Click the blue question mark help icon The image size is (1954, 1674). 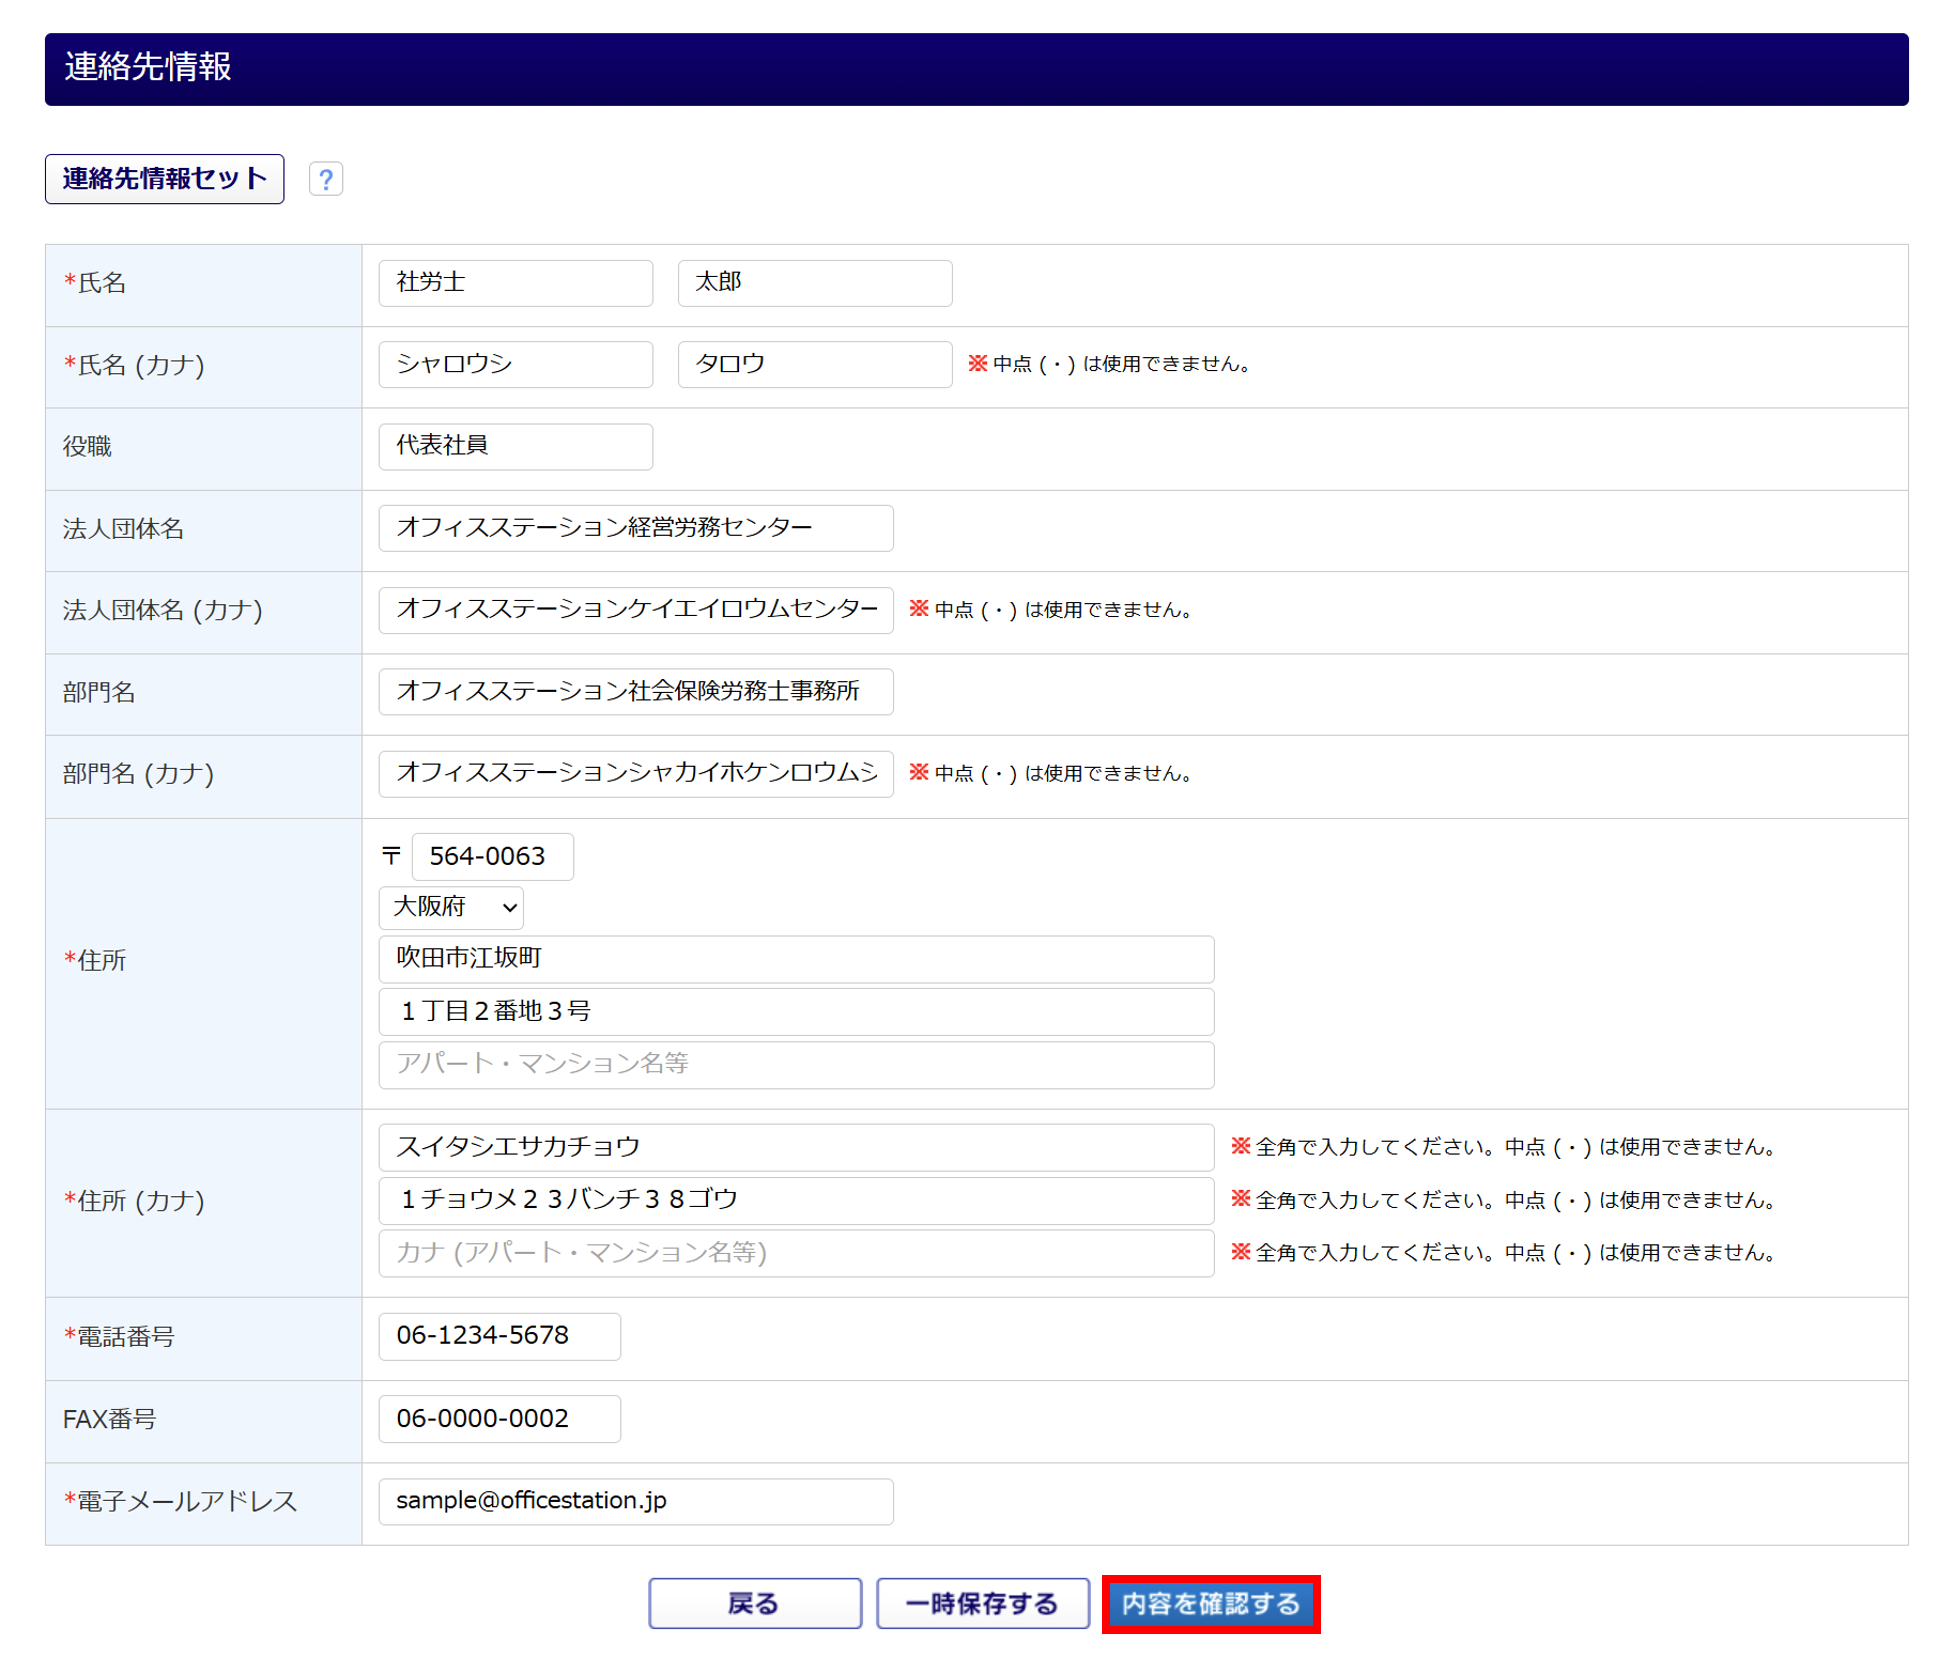tap(325, 179)
